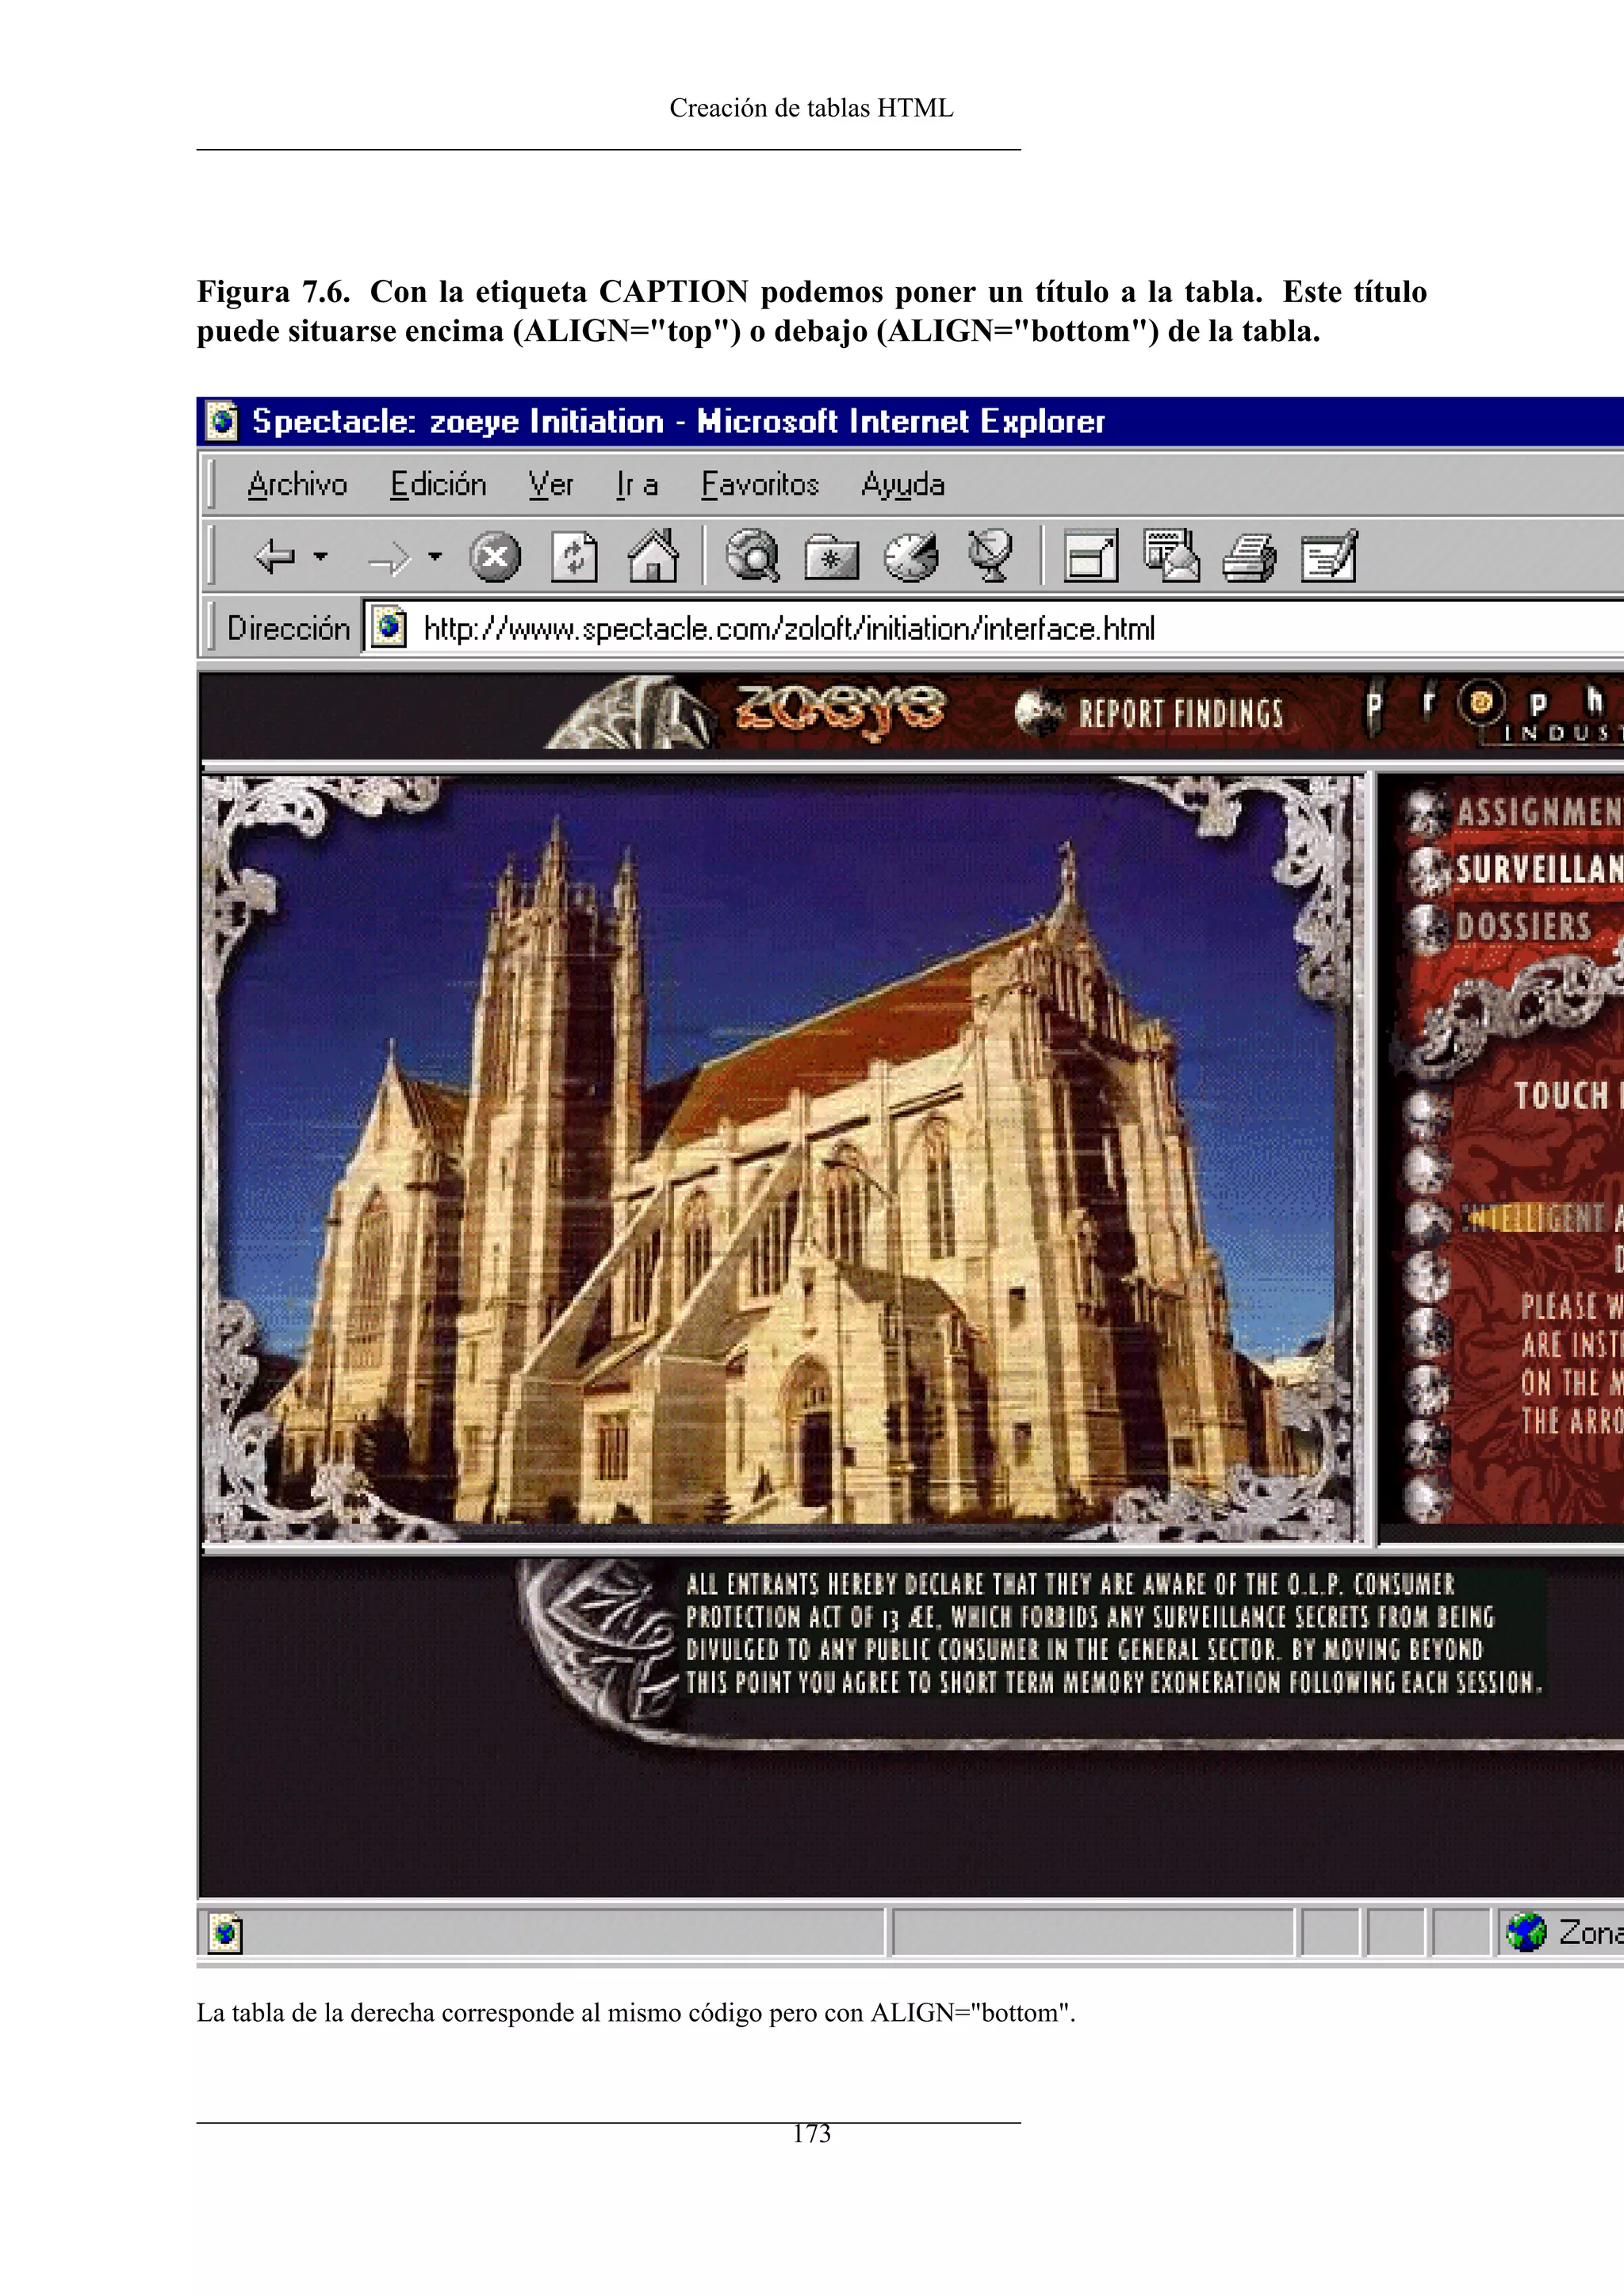Open the Channels satellite icon
The width and height of the screenshot is (1624, 2296).
990,556
